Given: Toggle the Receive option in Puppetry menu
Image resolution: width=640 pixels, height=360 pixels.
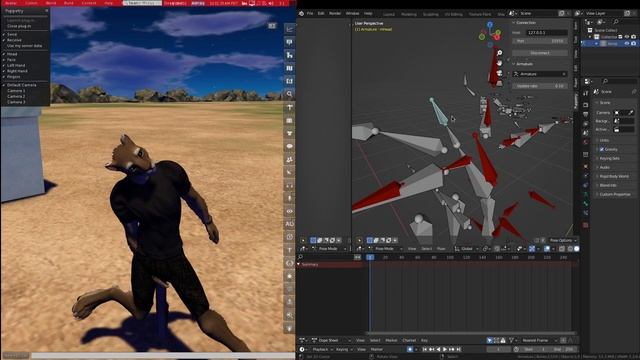Looking at the screenshot, I should [14, 40].
